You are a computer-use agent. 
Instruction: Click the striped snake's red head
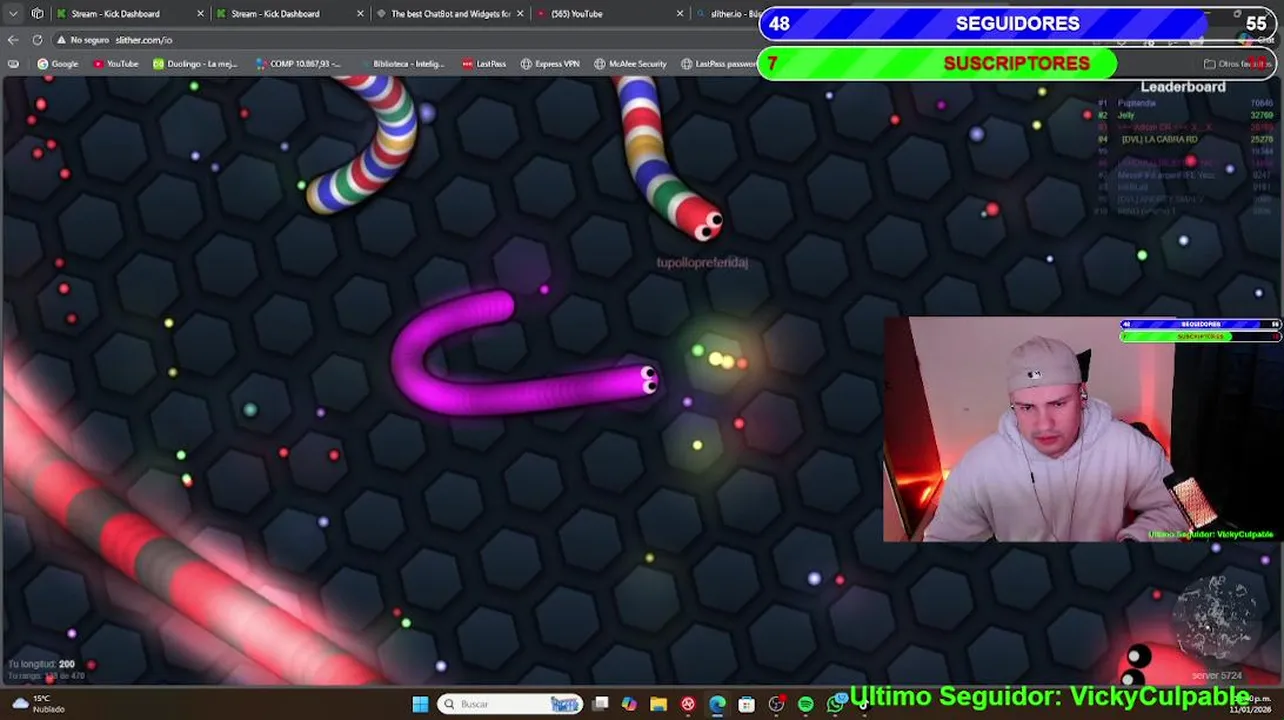[701, 218]
